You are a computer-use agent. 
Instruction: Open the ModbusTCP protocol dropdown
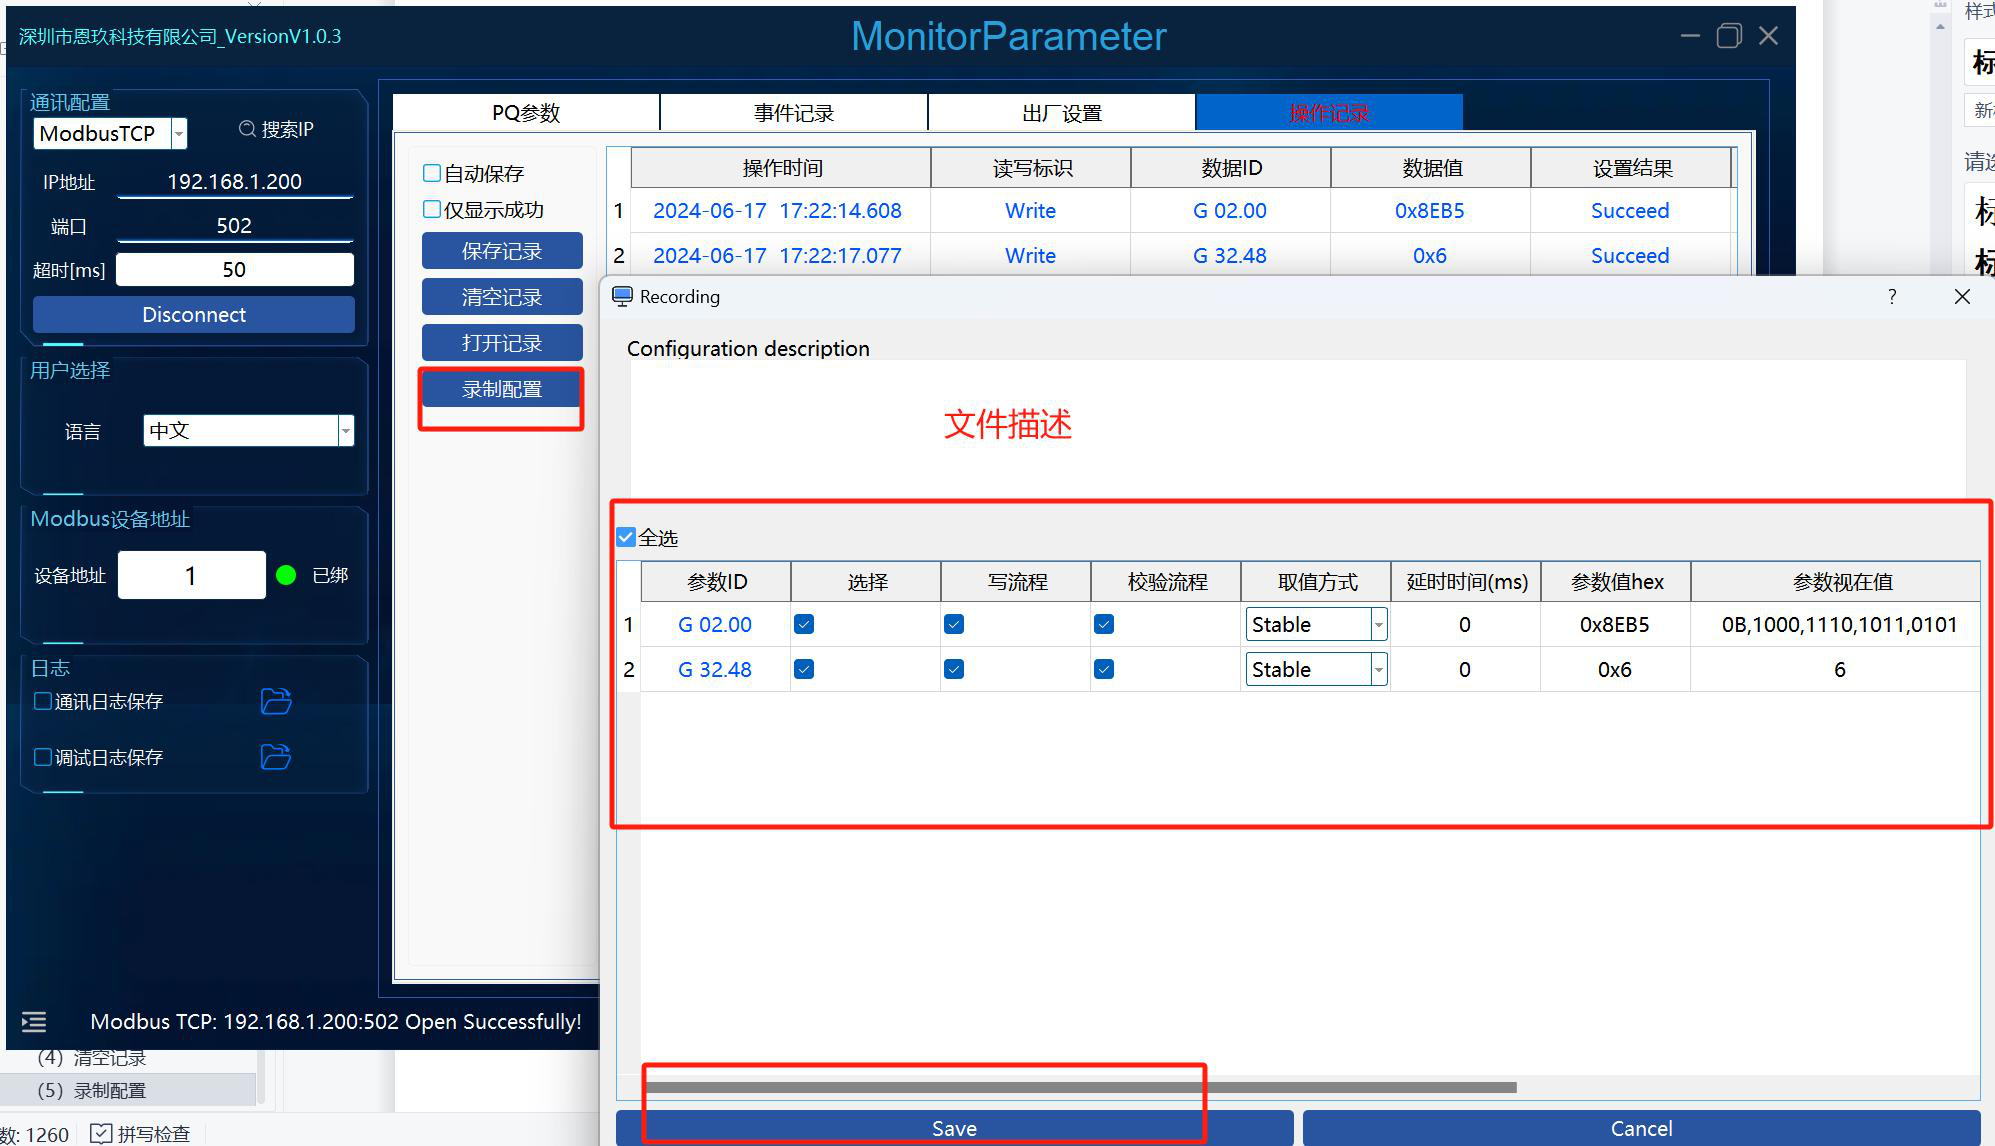pos(179,133)
